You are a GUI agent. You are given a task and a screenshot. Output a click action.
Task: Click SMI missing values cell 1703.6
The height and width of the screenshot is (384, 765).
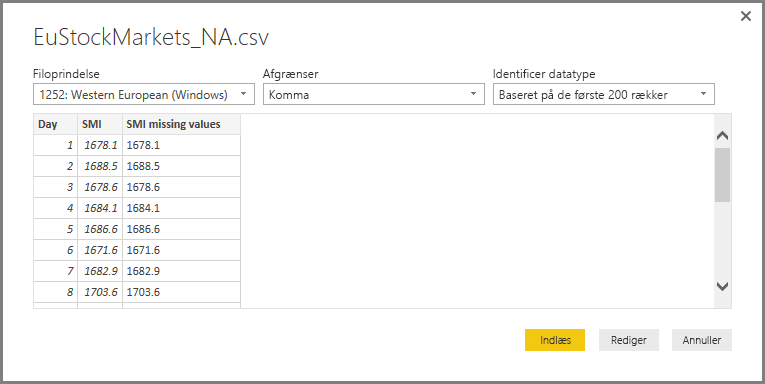pos(181,292)
